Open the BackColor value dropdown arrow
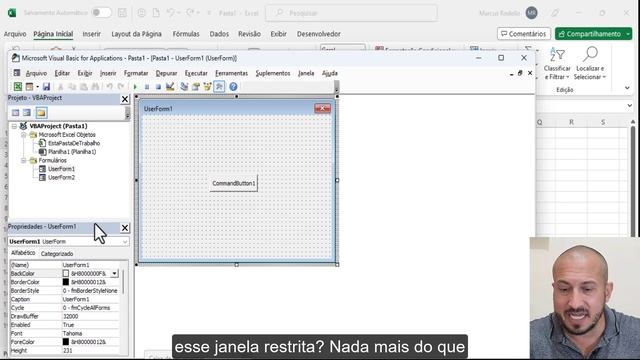Screen dimensions: 640x360 click(x=114, y=273)
